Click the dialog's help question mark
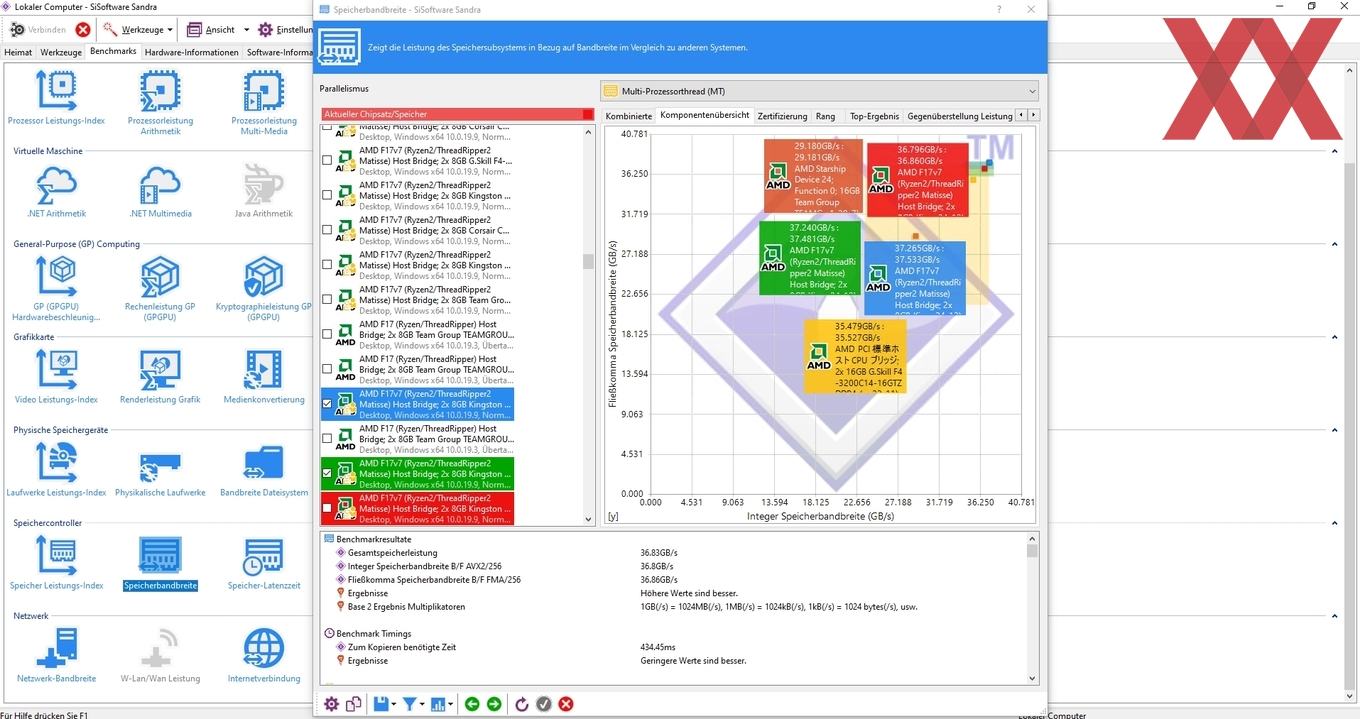This screenshot has width=1360, height=719. pos(999,9)
